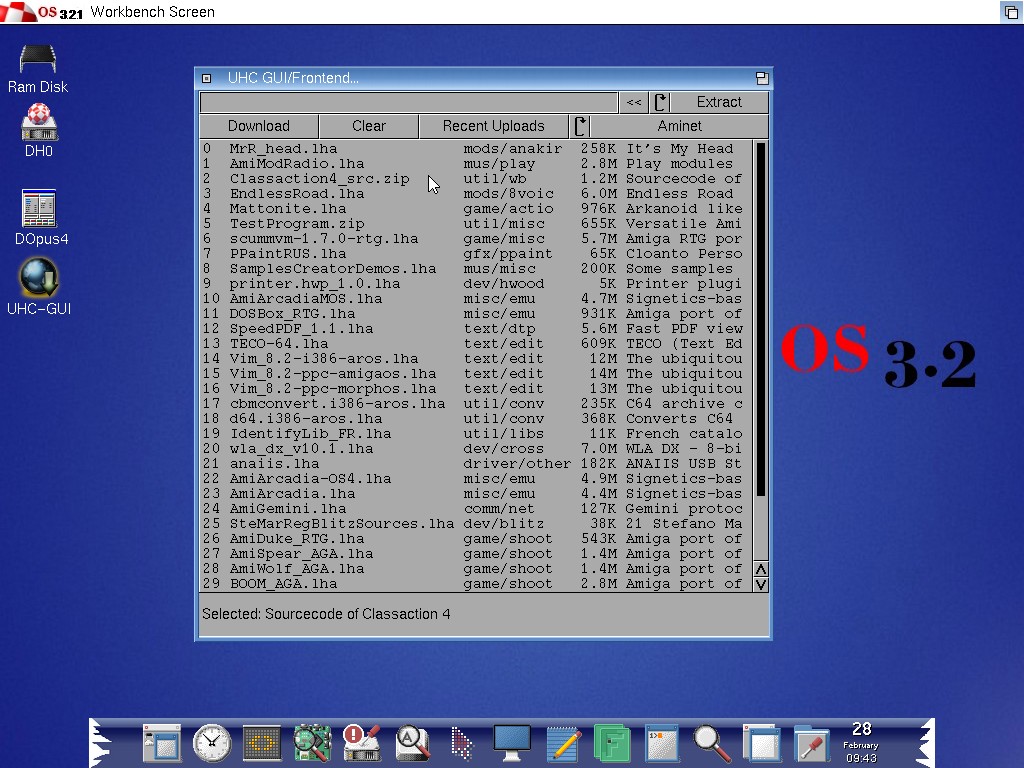Click the list scroll down arrow
Image resolution: width=1024 pixels, height=768 pixels.
coord(761,584)
